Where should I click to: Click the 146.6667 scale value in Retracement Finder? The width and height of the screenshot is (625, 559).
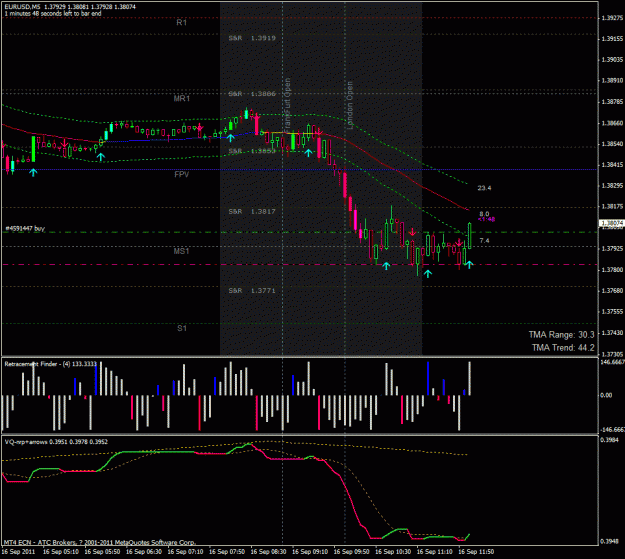click(x=612, y=362)
